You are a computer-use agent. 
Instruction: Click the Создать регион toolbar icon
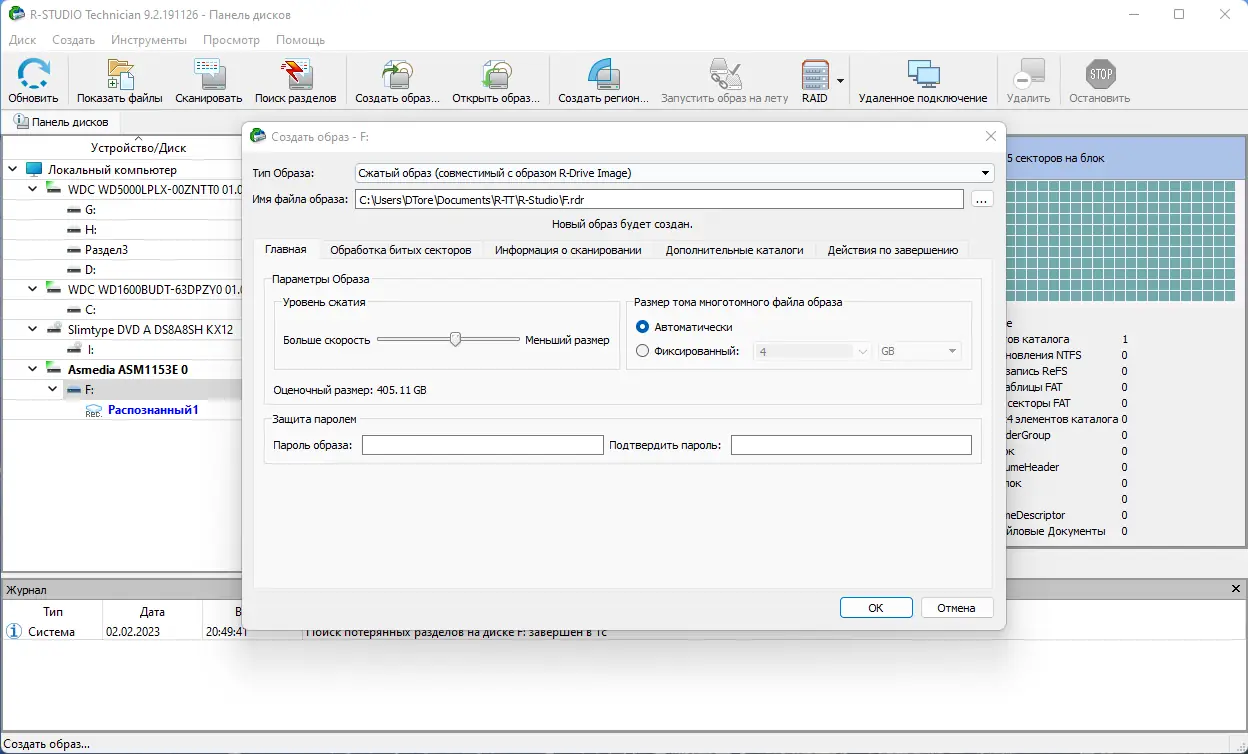[x=603, y=75]
